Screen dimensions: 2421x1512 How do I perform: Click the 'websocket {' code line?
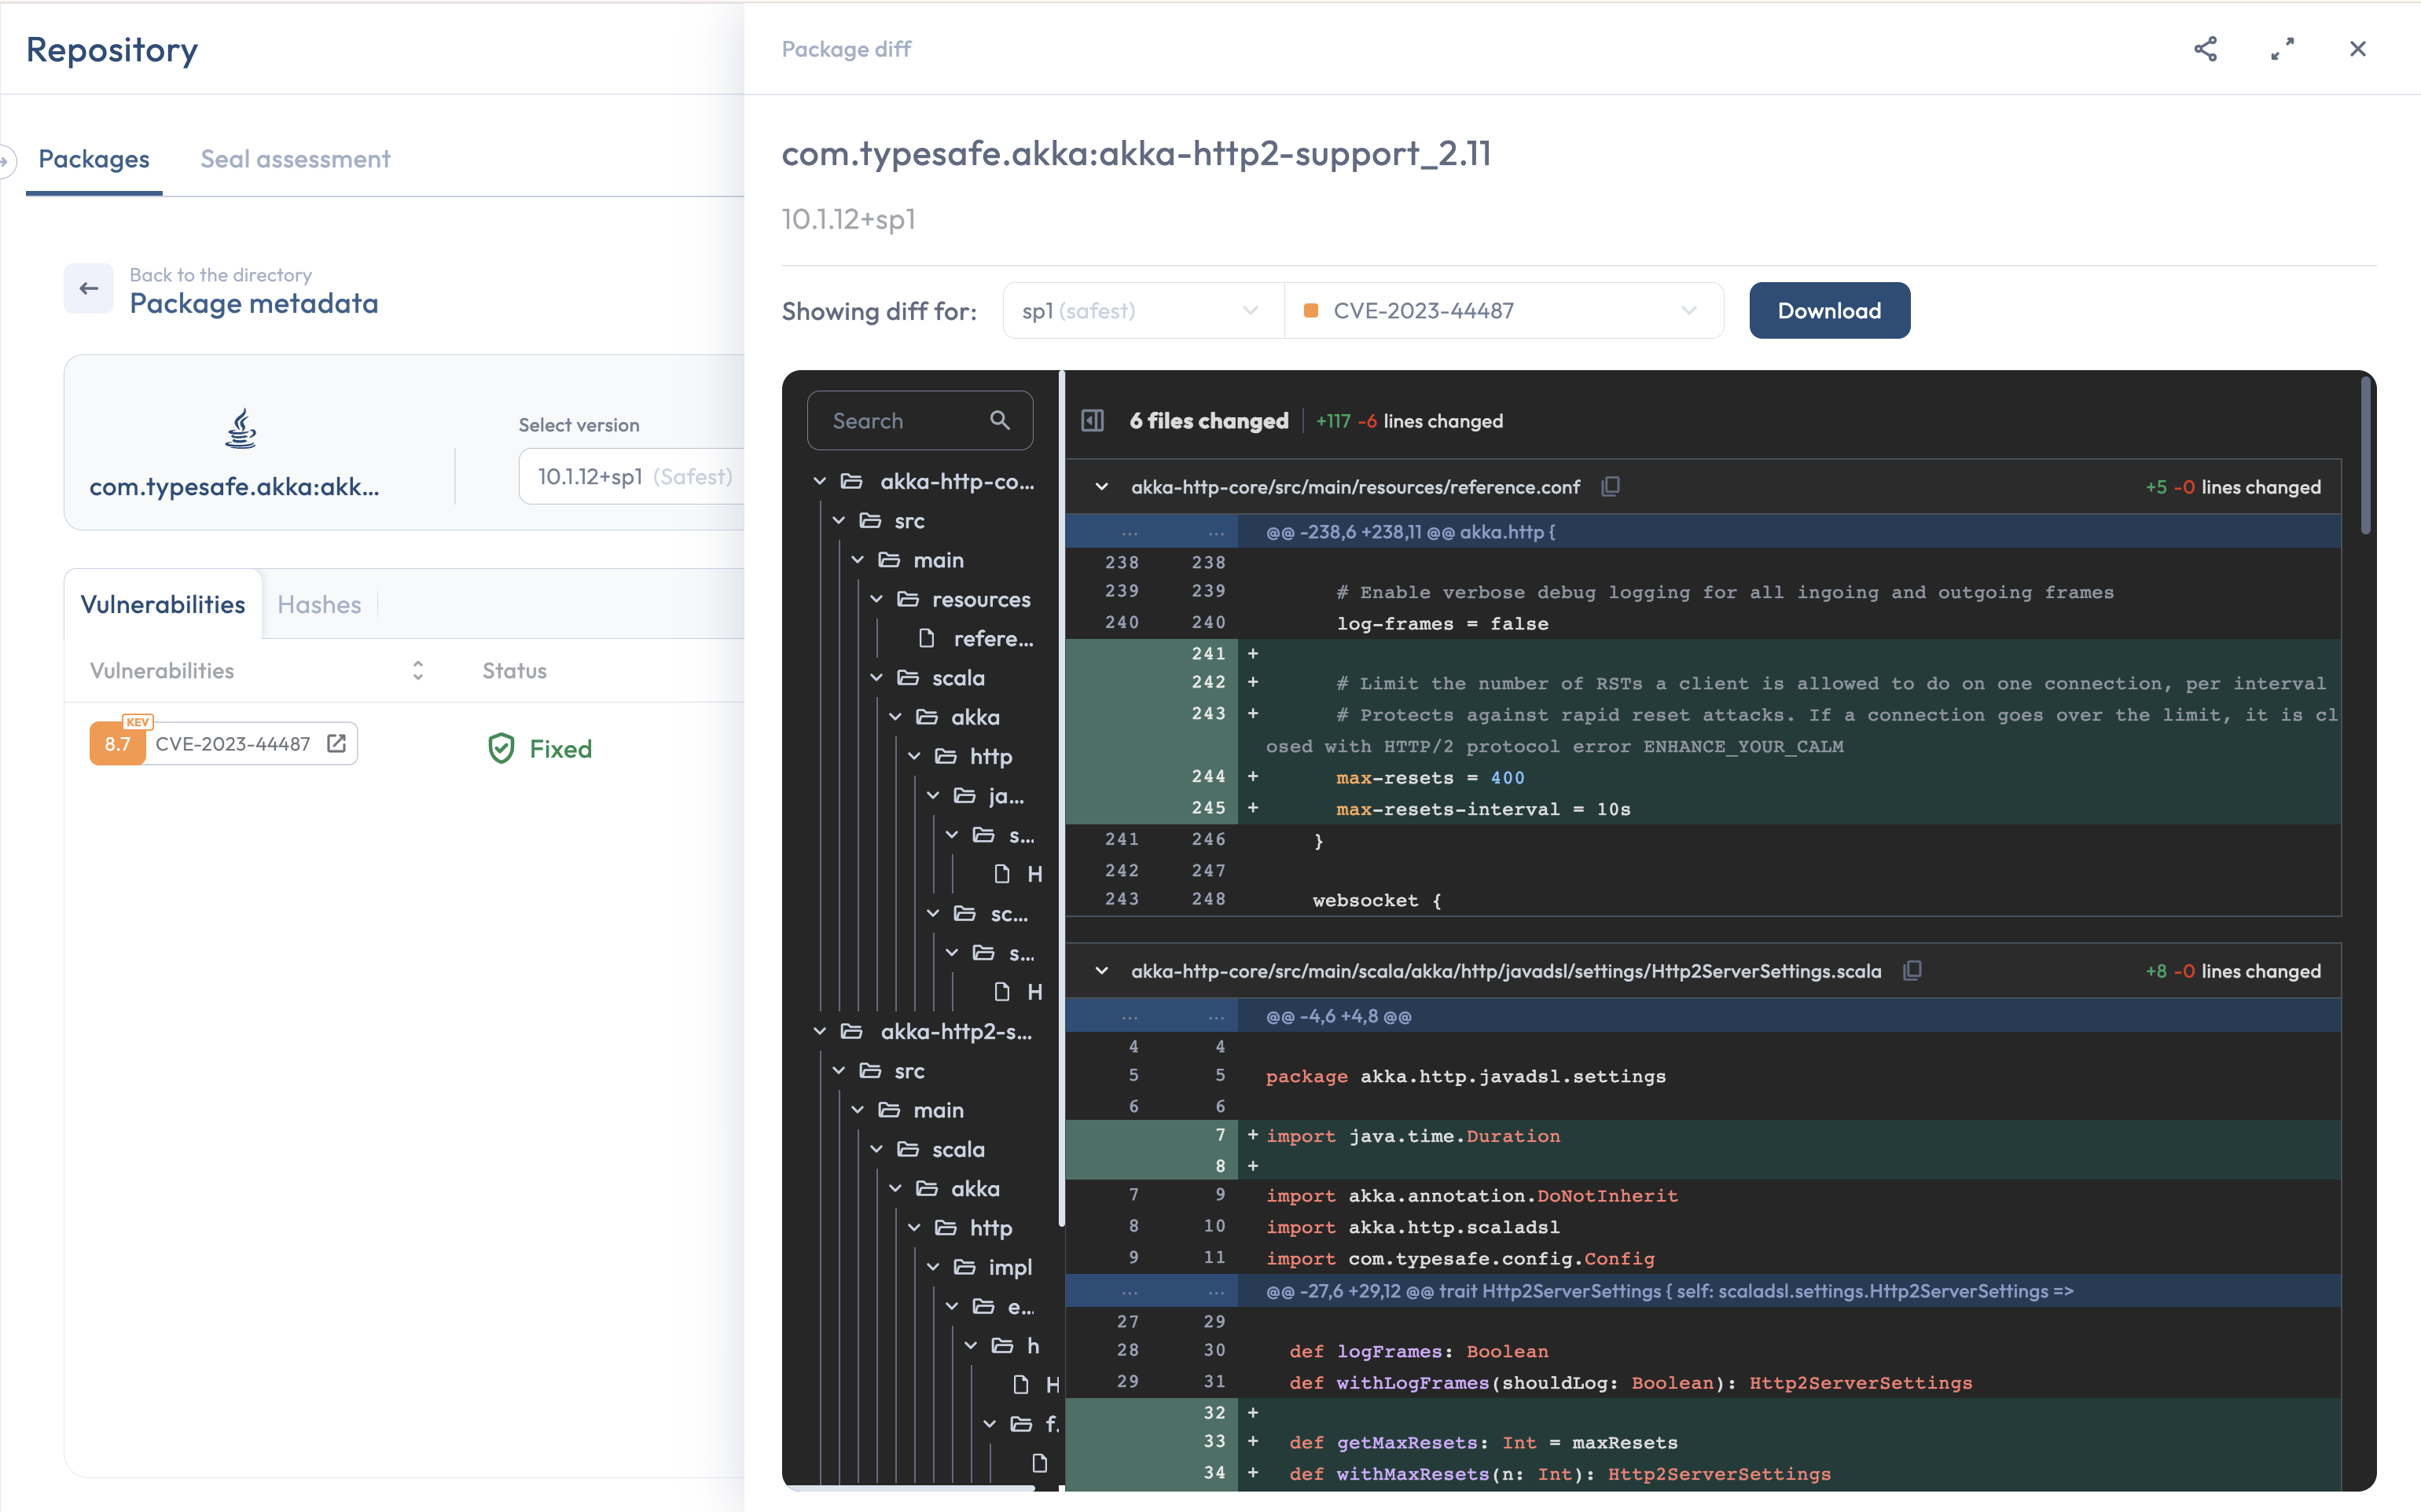pyautogui.click(x=1377, y=900)
